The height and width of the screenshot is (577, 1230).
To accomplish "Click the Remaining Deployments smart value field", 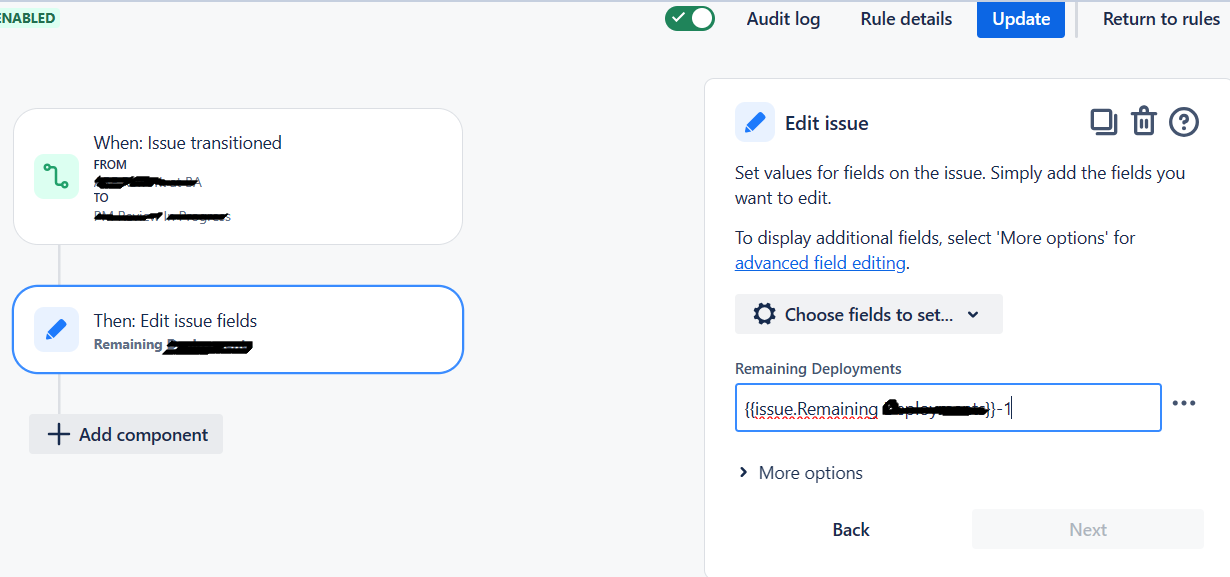I will pos(948,408).
